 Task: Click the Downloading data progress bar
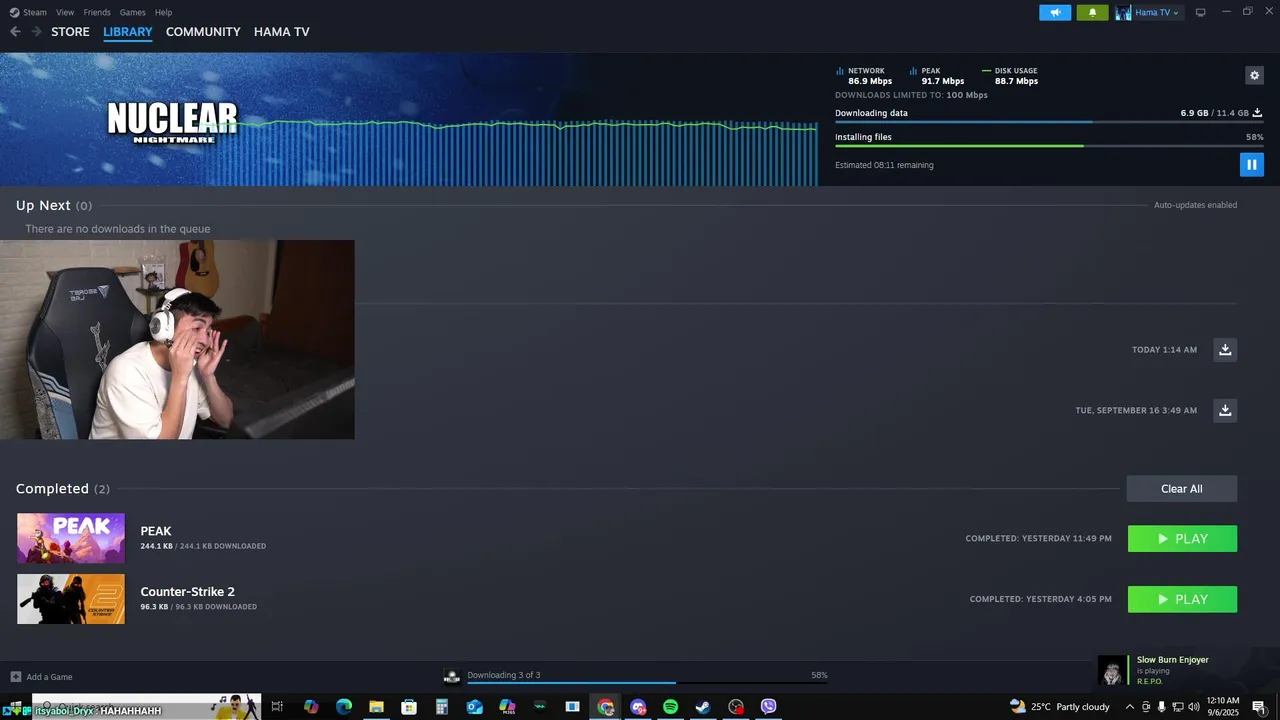coord(1049,122)
